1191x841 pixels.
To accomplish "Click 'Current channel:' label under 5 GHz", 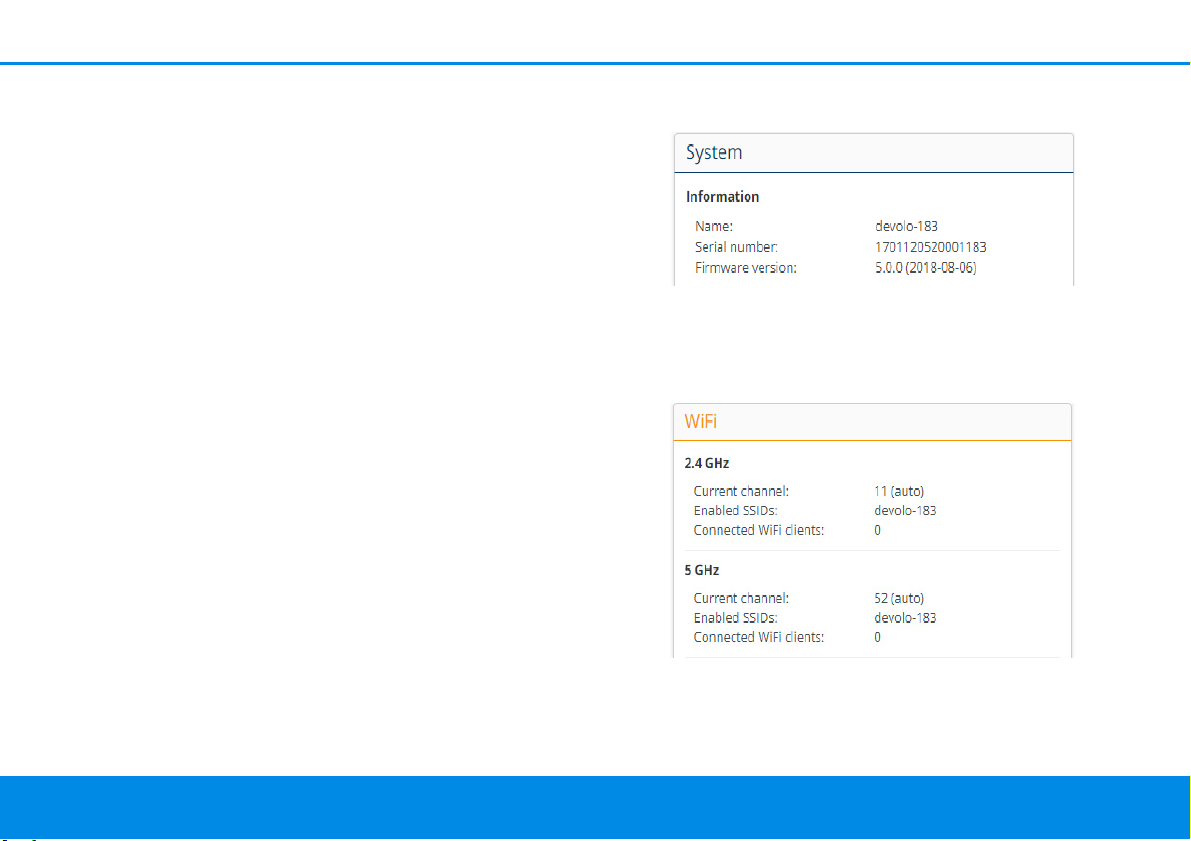I will click(741, 599).
